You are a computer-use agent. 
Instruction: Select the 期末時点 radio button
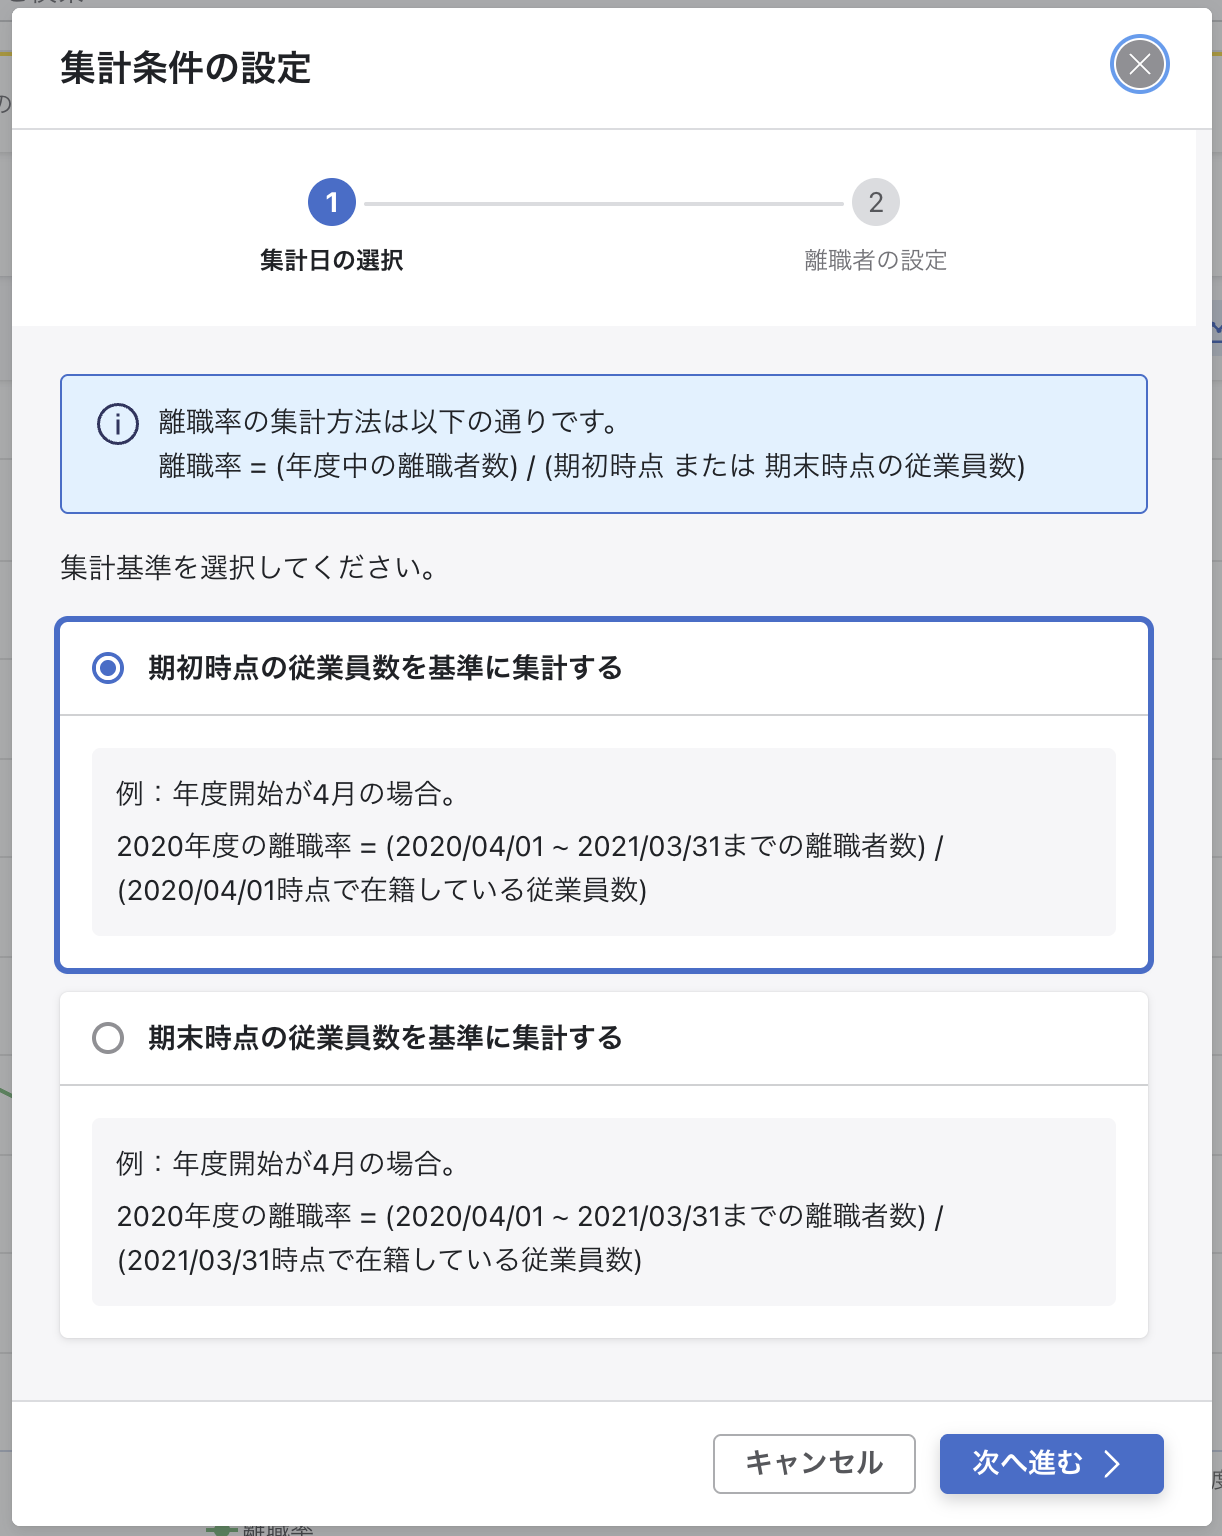click(108, 1037)
